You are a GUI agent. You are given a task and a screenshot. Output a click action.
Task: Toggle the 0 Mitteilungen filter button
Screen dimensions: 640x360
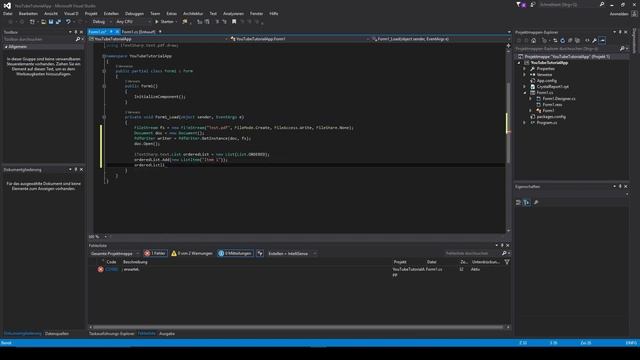[x=235, y=253]
